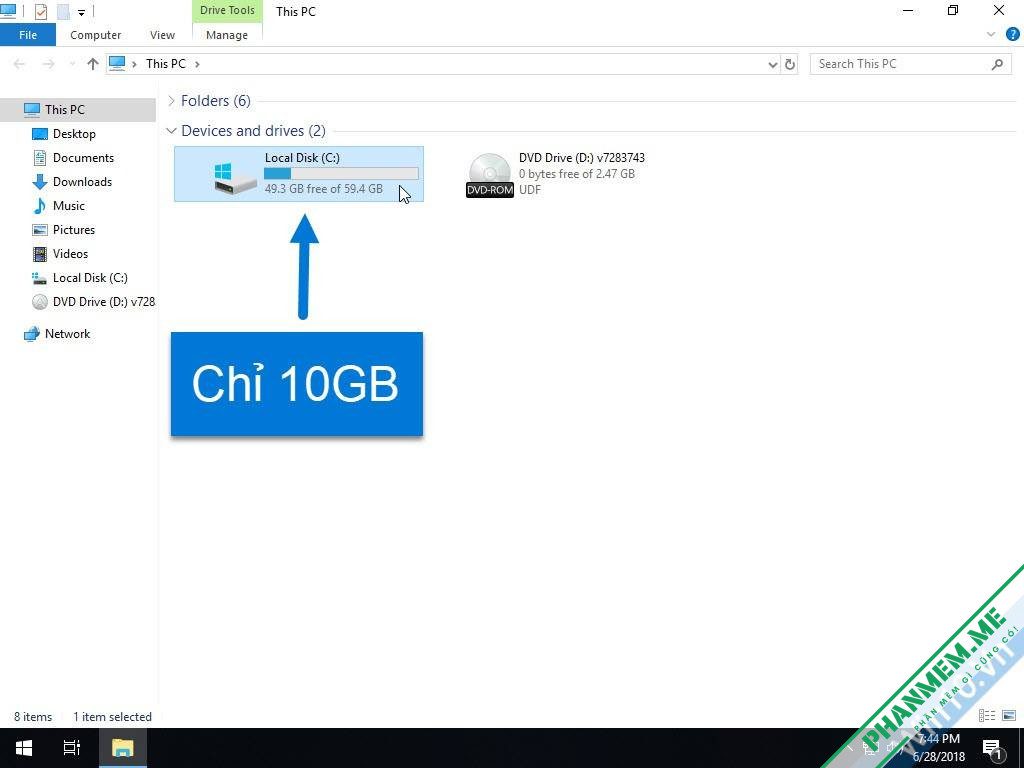Open the Windows Start menu
This screenshot has width=1024, height=768.
click(24, 748)
